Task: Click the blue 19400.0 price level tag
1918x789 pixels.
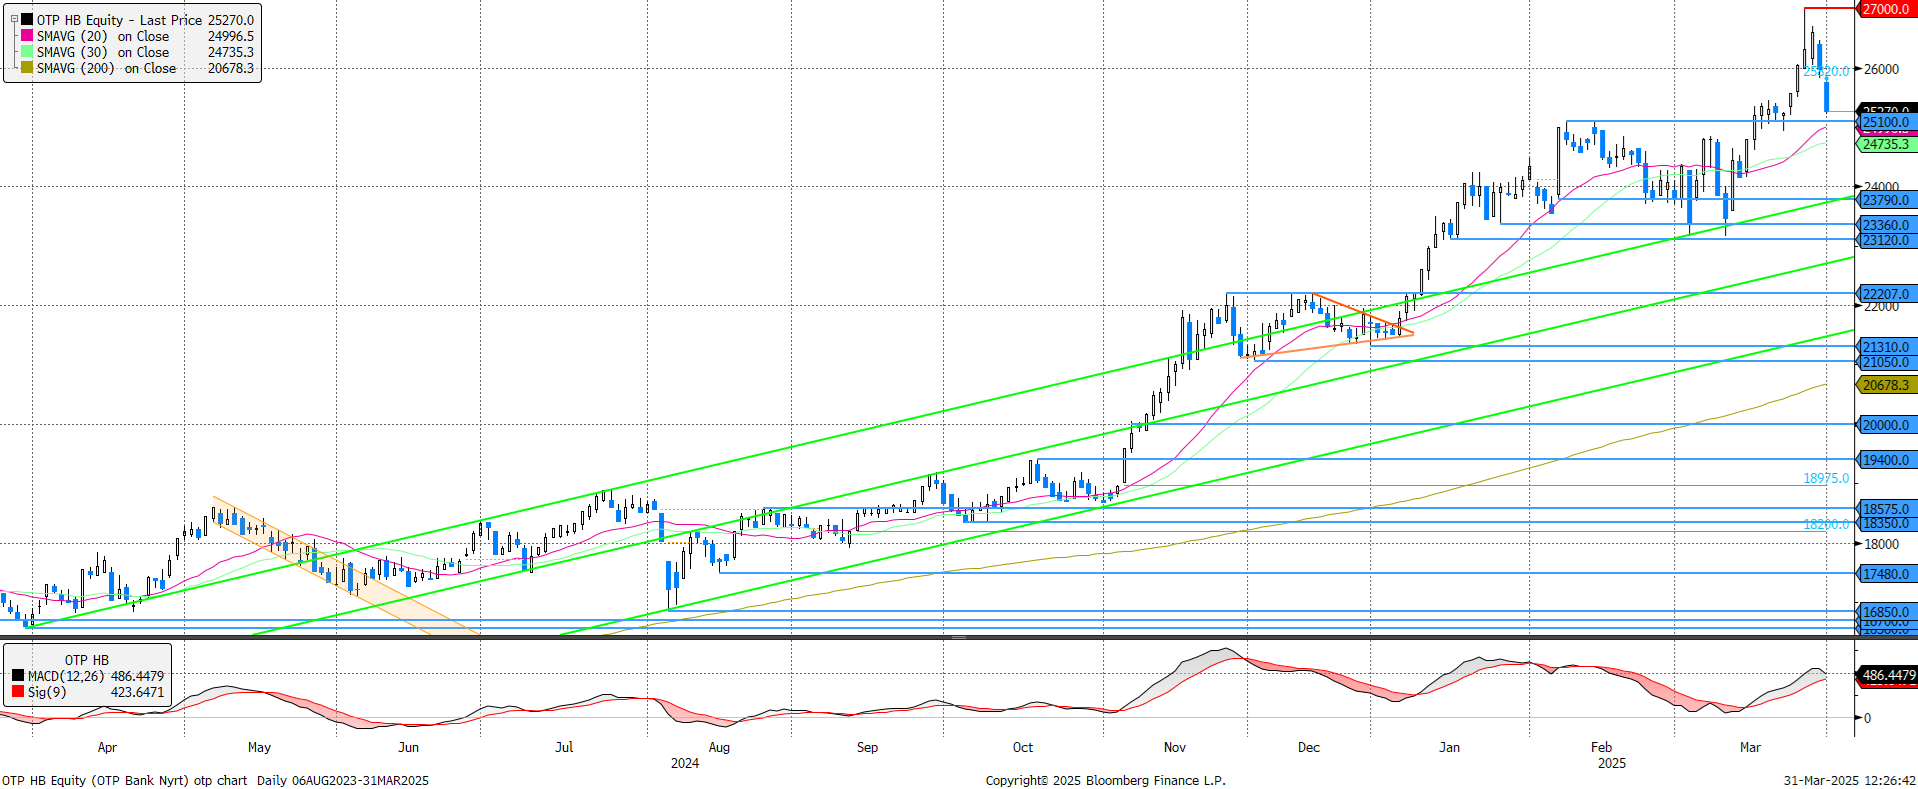Action: (1886, 460)
